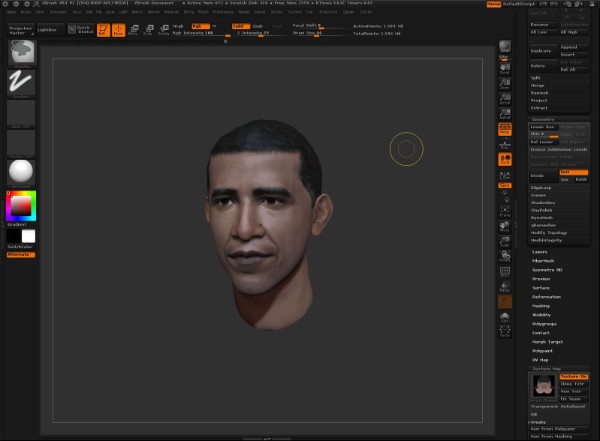Expand the Morph Target subpalette

click(548, 342)
